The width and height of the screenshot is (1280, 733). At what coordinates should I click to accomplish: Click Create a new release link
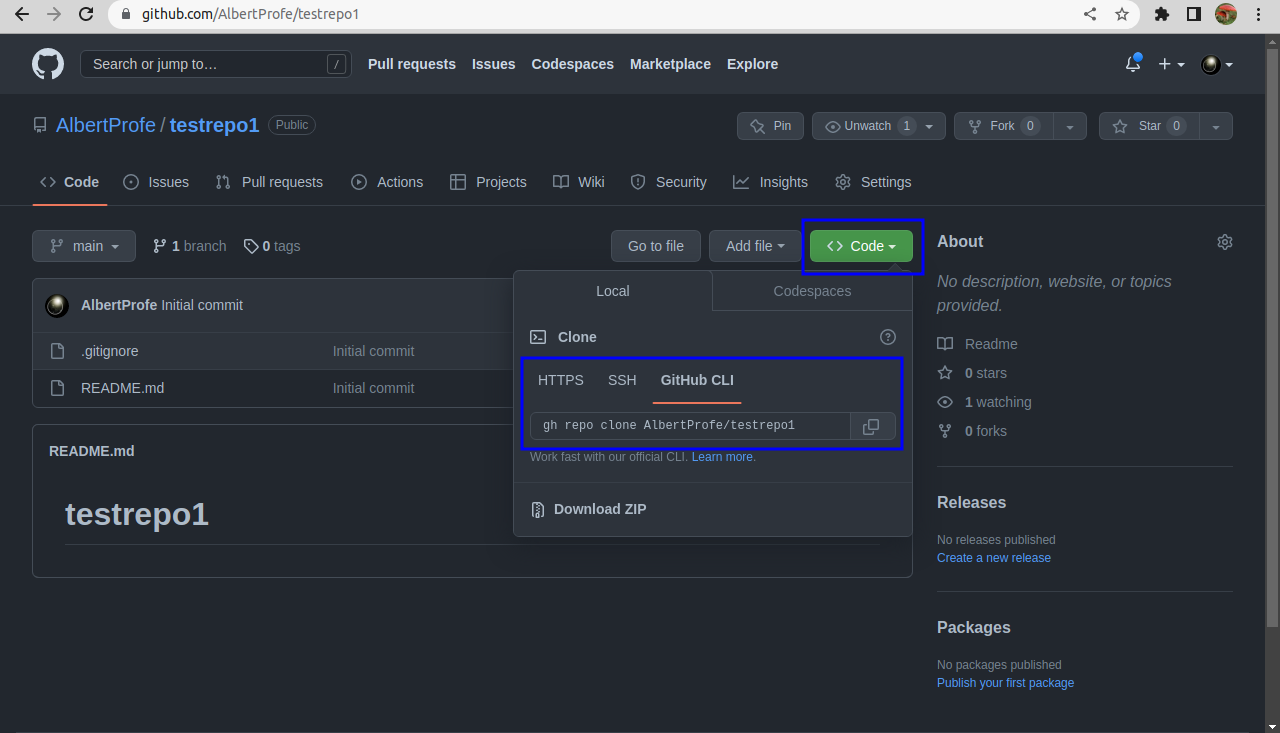(994, 558)
